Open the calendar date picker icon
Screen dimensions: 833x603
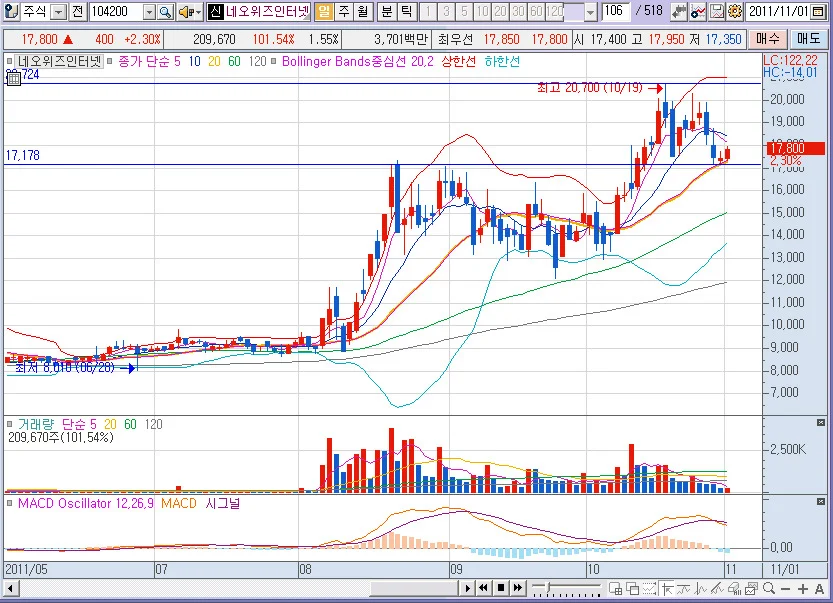(x=819, y=12)
